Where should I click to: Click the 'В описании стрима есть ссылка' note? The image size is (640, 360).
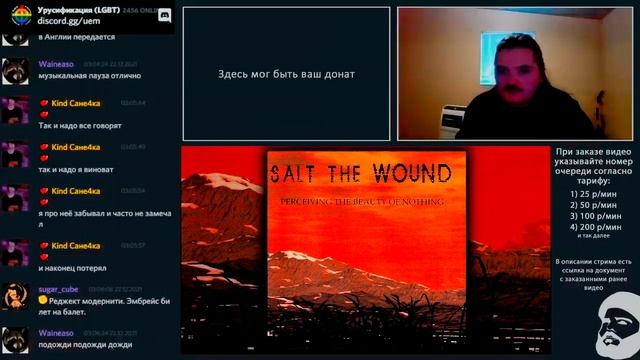[593, 274]
